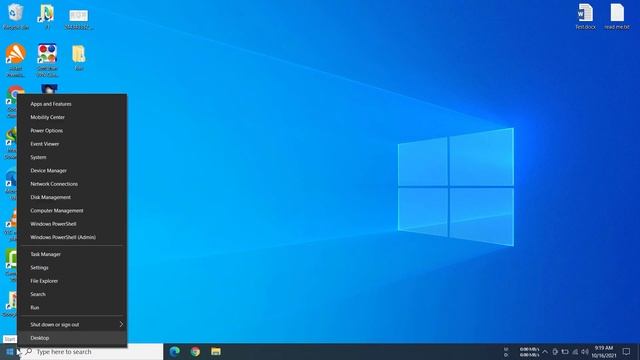Open Run from the context menu

point(72,308)
